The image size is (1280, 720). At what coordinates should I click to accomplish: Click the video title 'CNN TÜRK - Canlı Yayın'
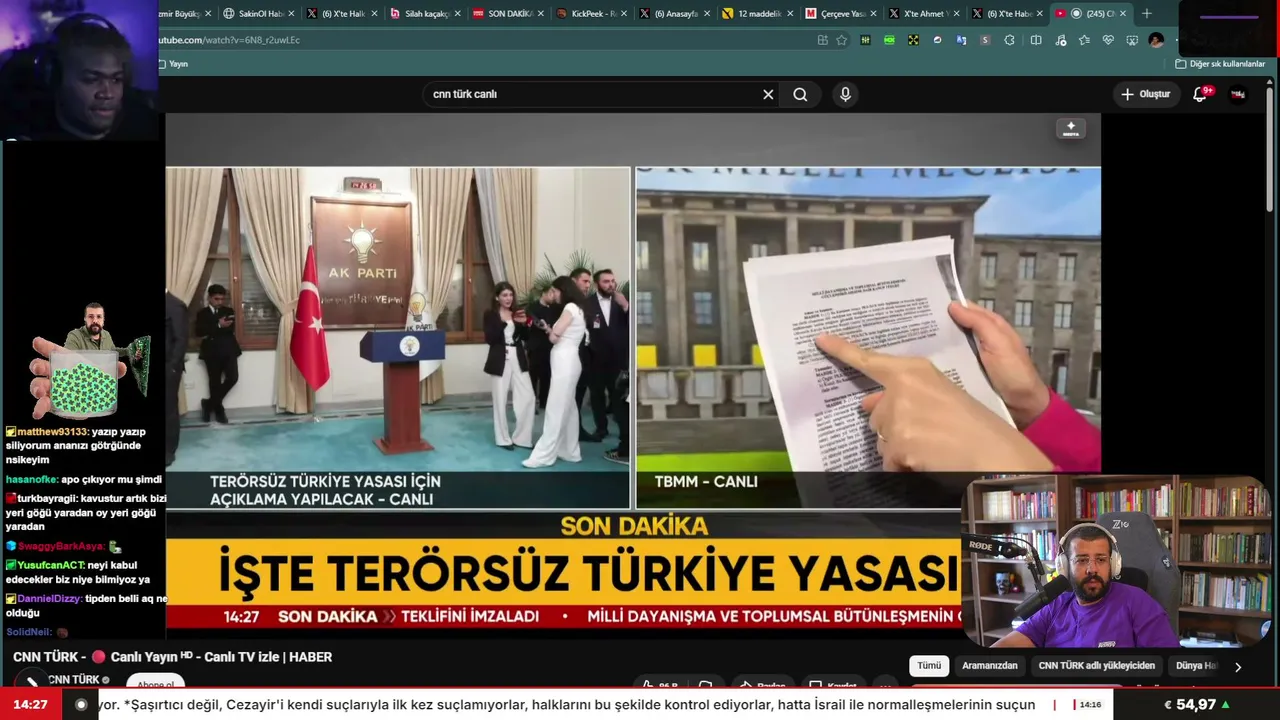coord(172,657)
